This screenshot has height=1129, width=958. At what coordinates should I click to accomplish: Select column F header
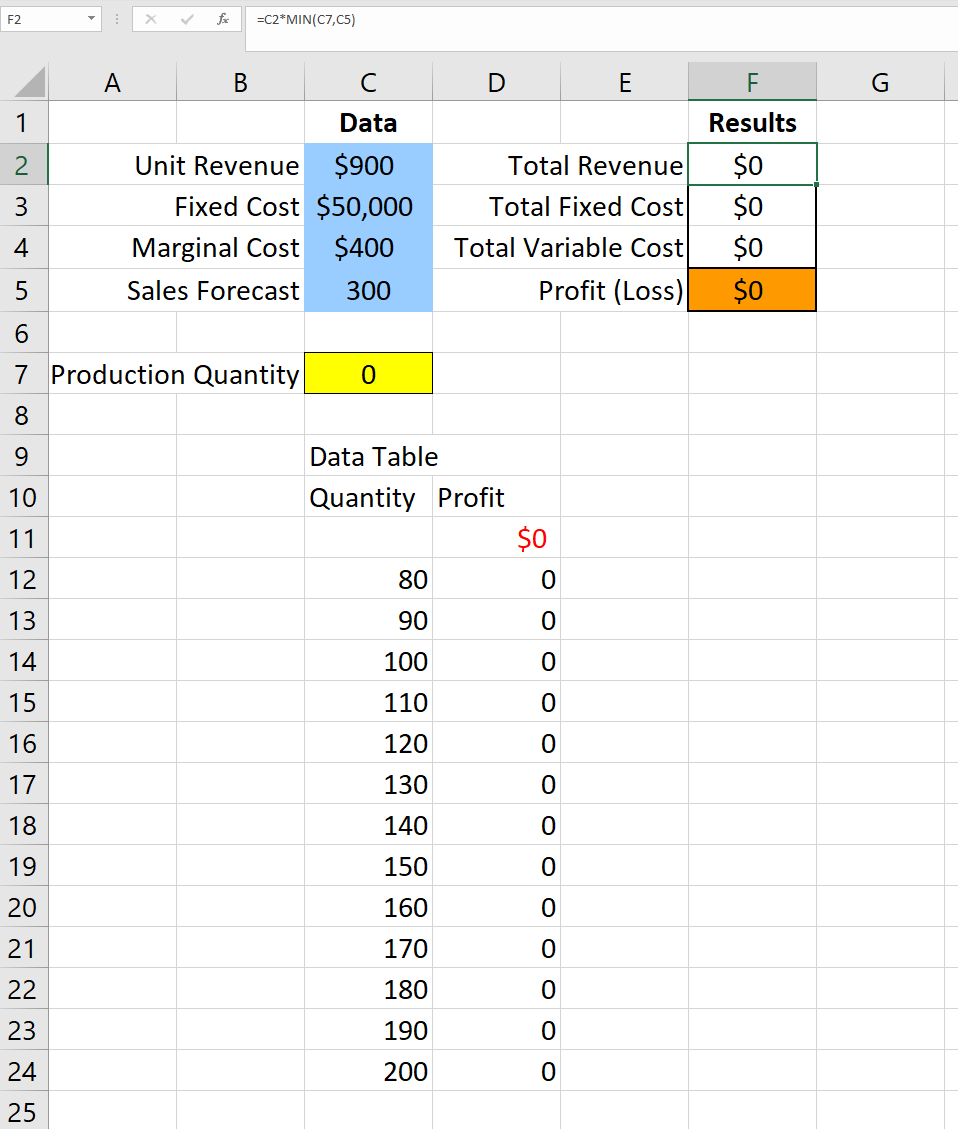(x=751, y=81)
